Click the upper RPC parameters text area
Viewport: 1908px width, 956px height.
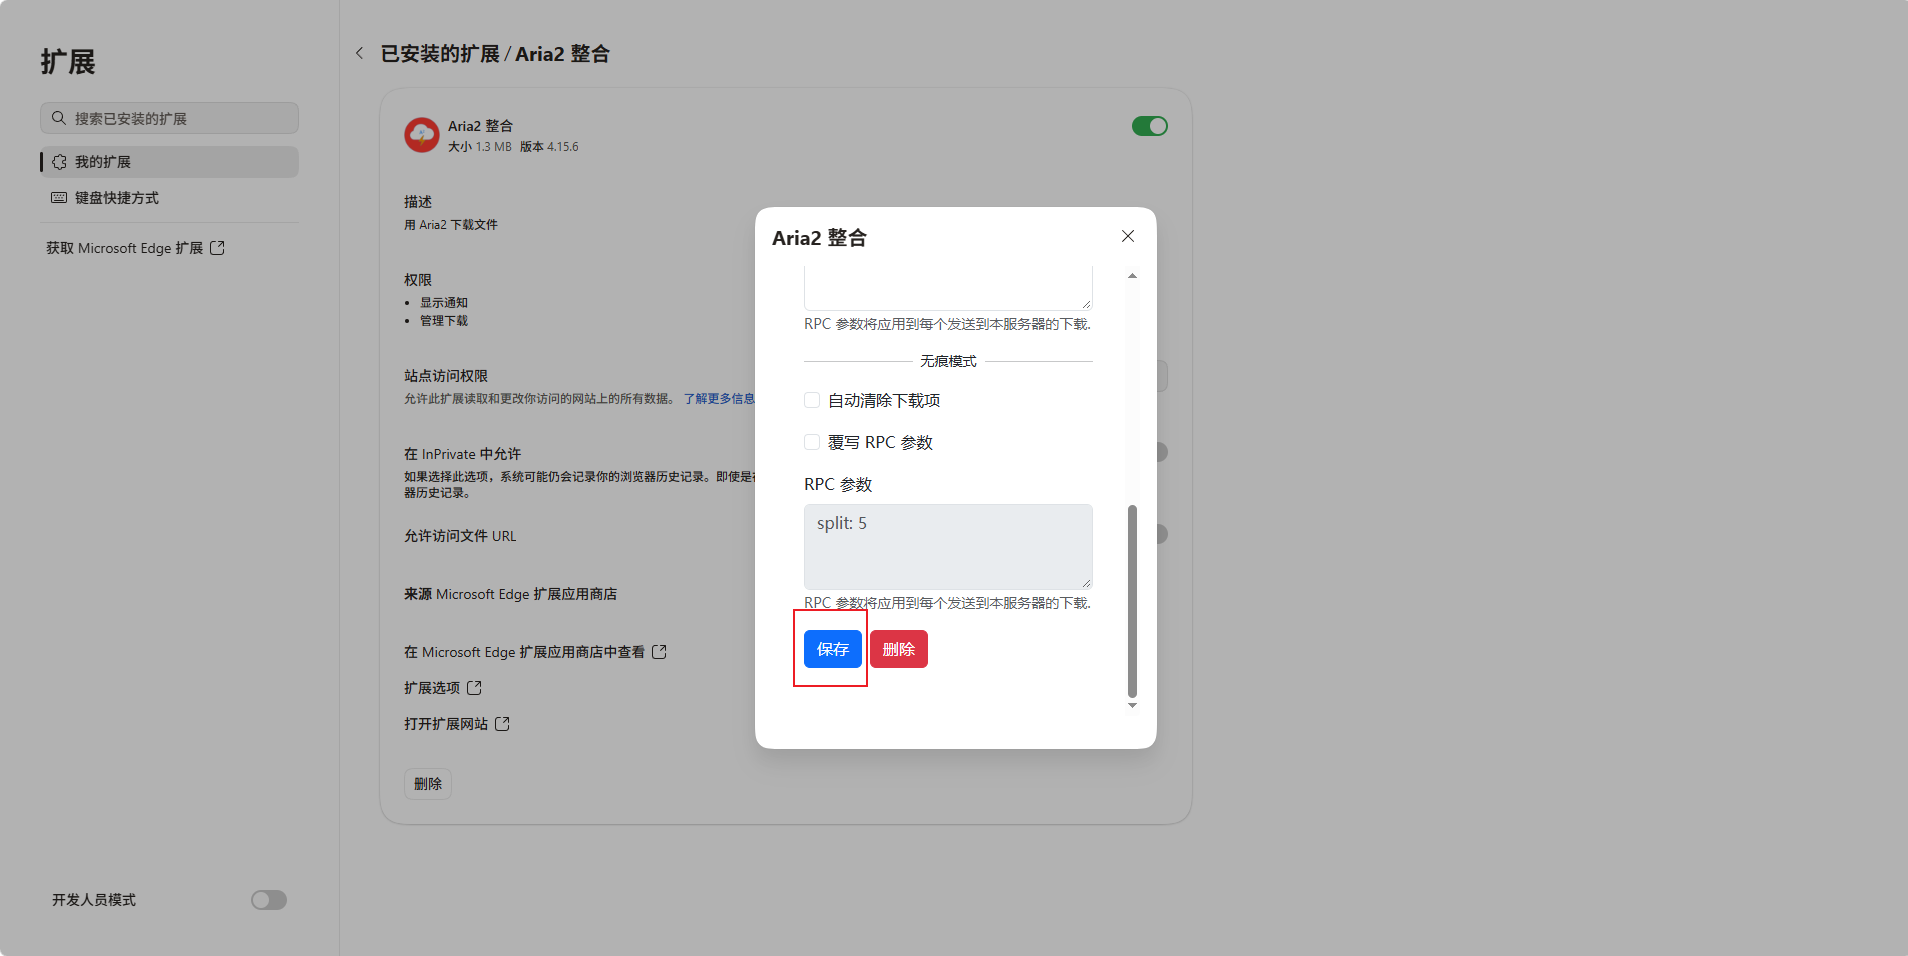[x=948, y=287]
